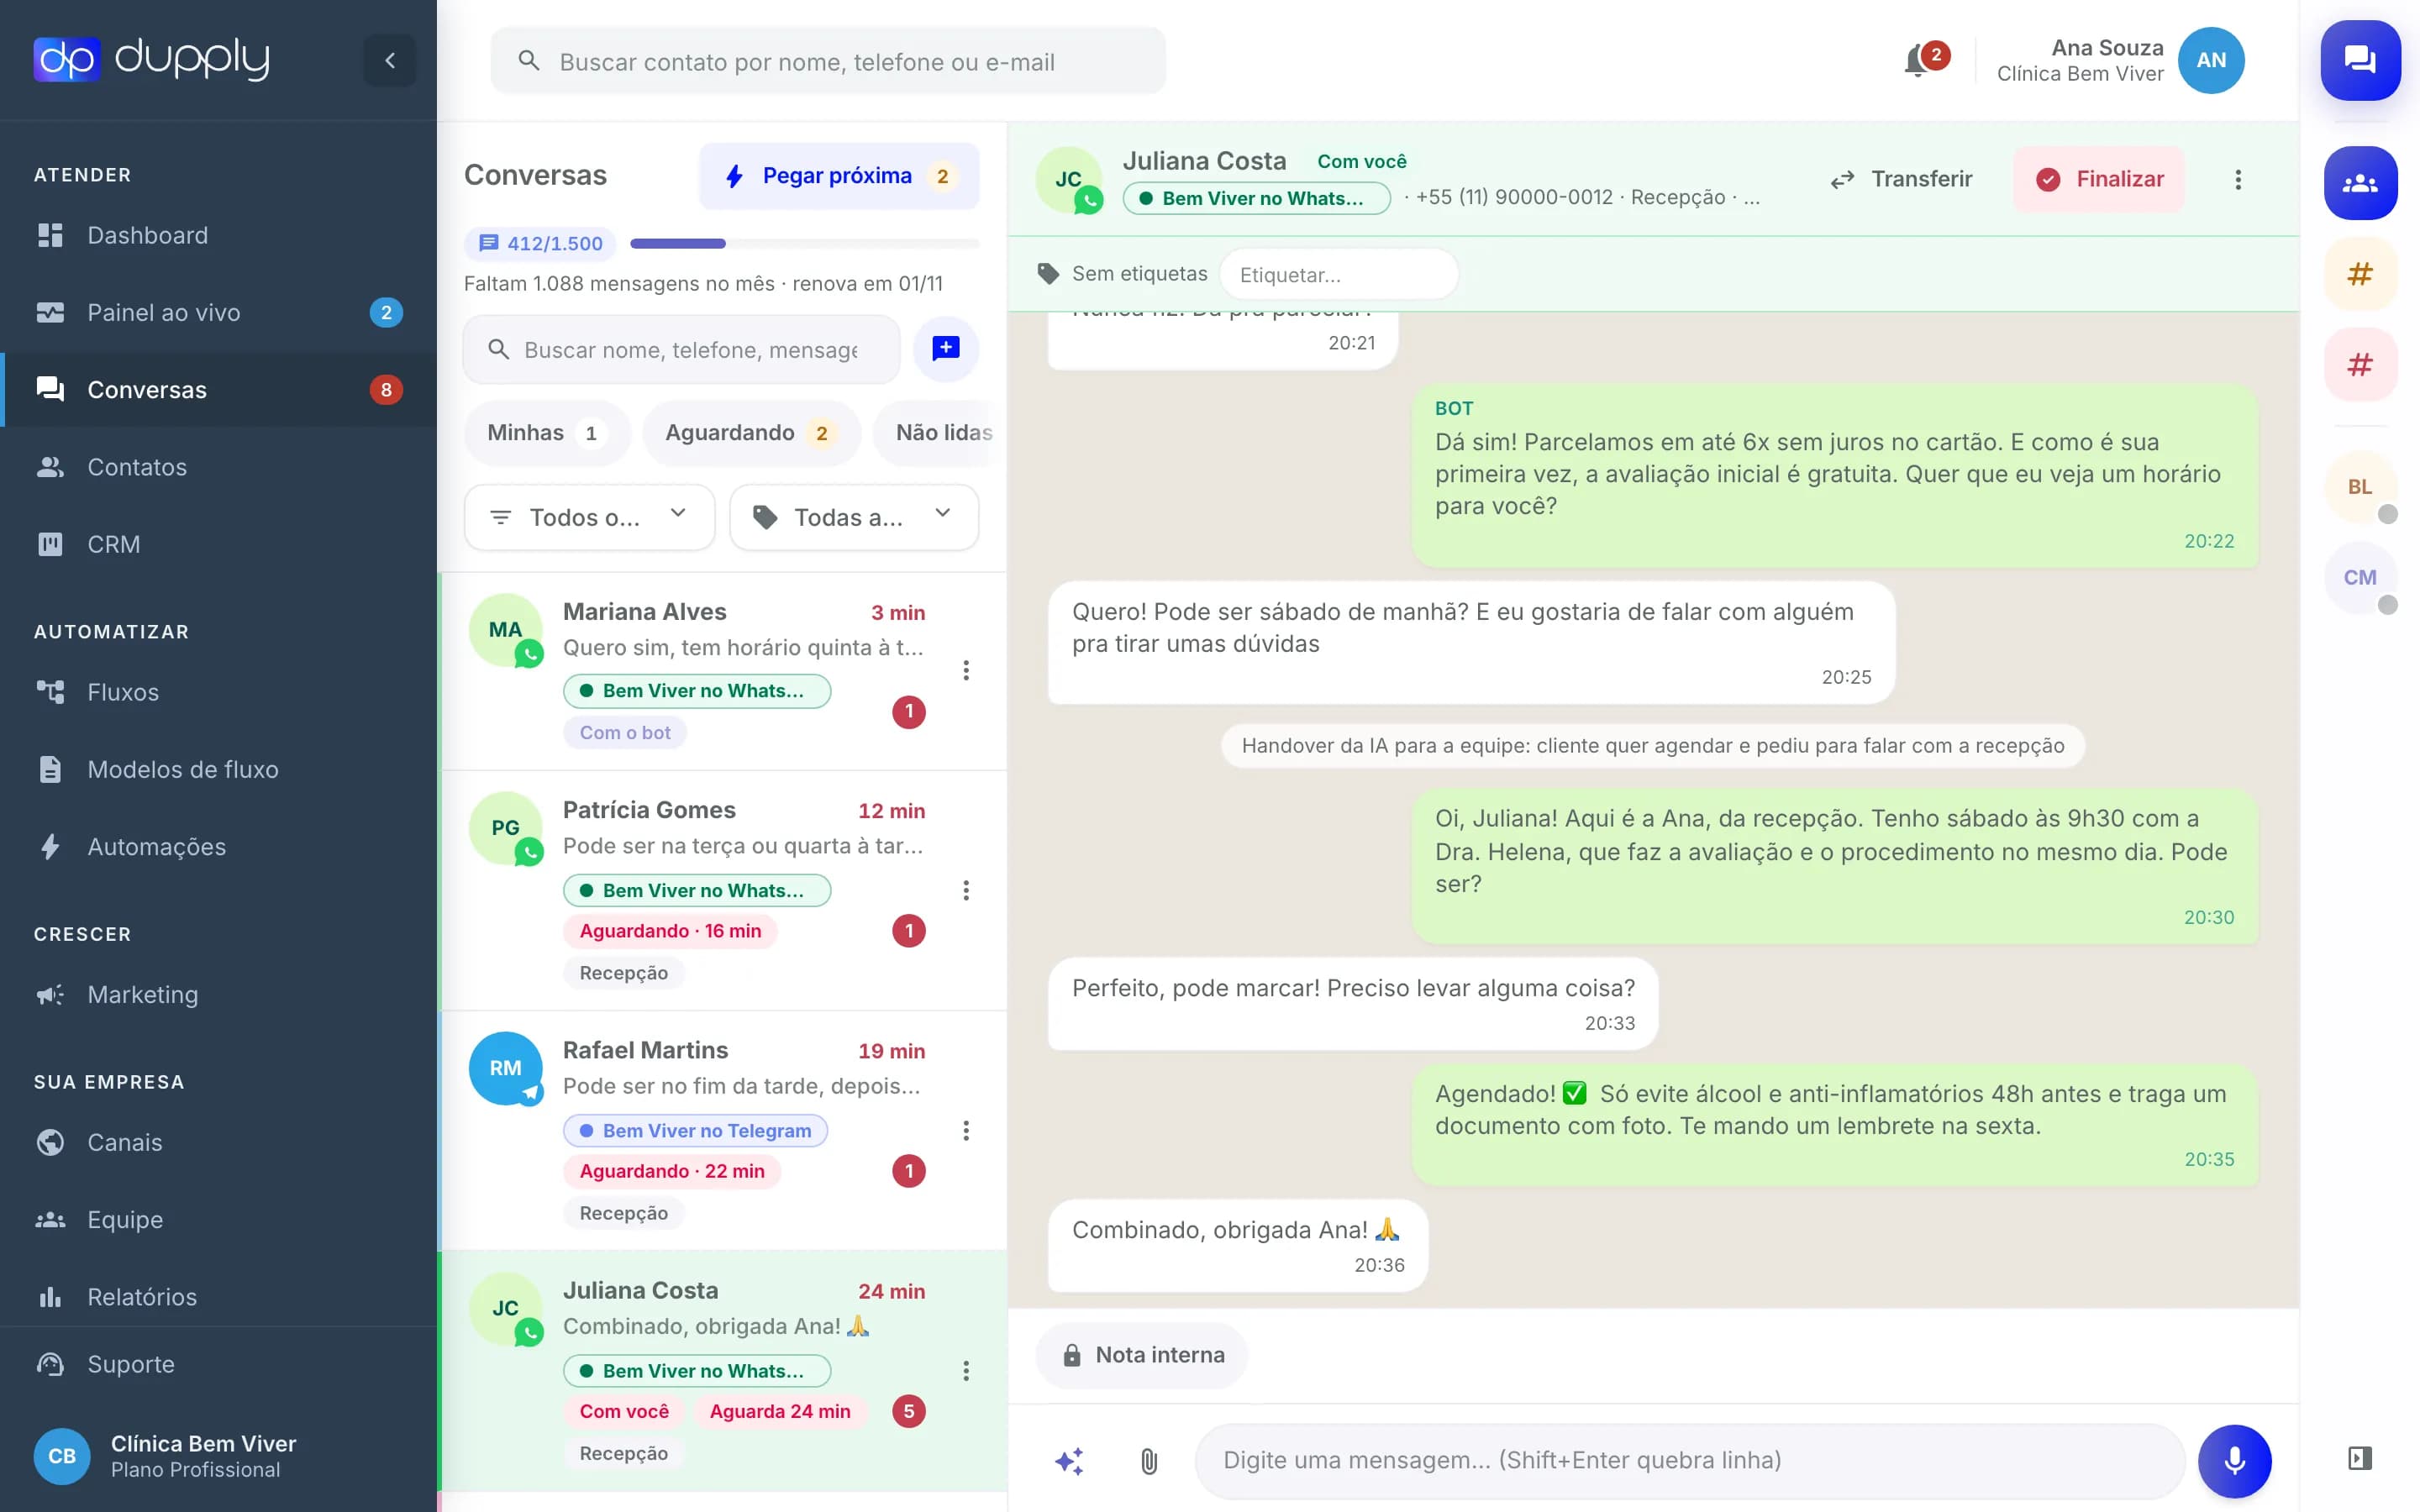The height and width of the screenshot is (1512, 2420).
Task: Open Mariana Alves conversation
Action: [723, 672]
